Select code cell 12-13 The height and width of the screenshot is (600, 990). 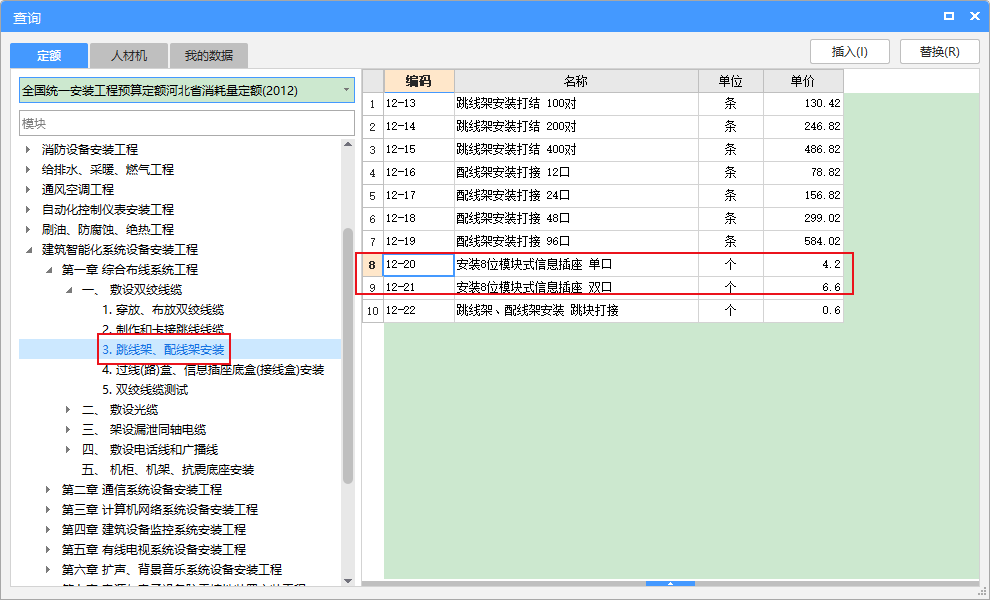pyautogui.click(x=419, y=104)
